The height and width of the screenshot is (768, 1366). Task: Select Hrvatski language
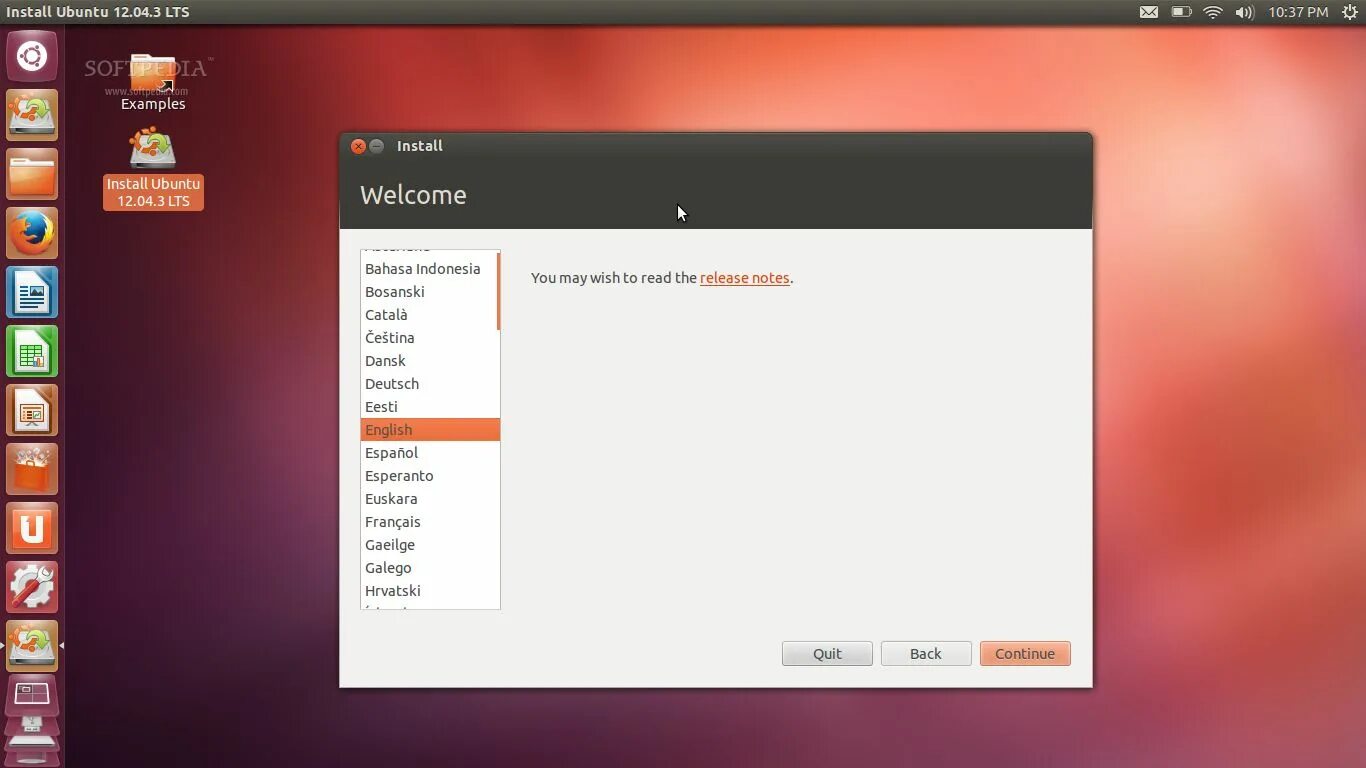[x=429, y=591]
